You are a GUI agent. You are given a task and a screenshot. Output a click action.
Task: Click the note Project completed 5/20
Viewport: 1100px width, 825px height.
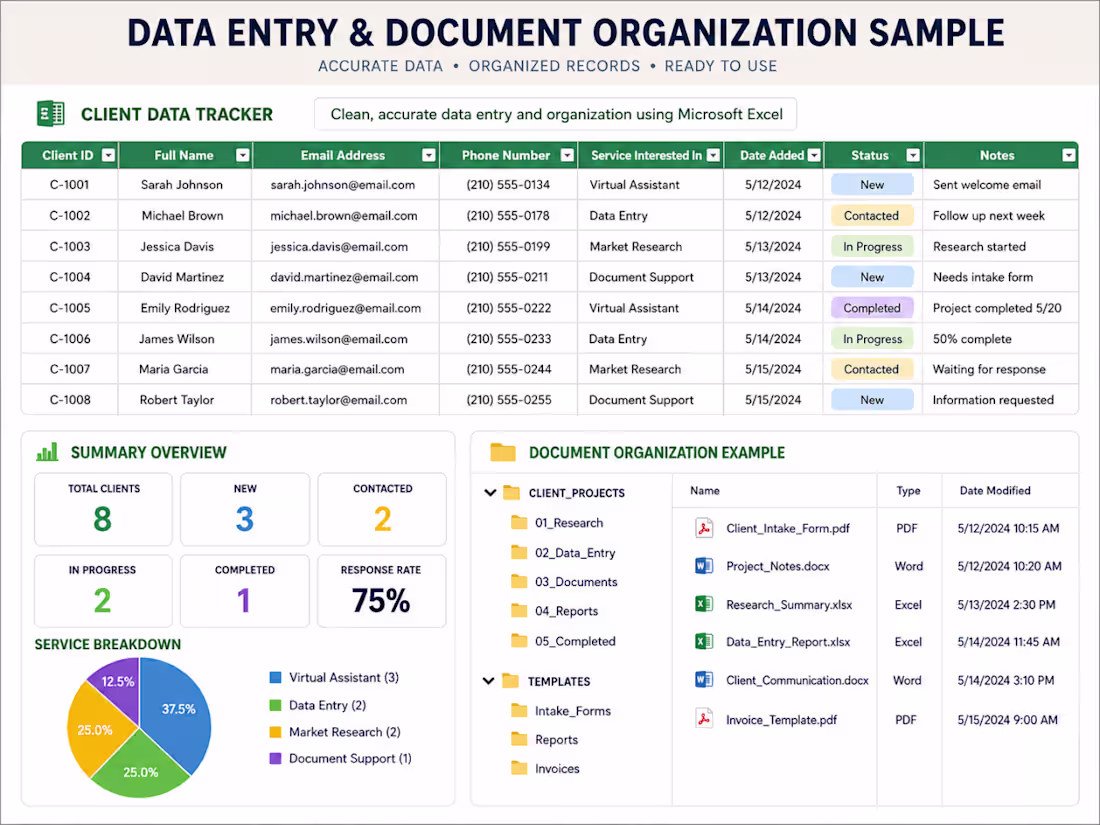[997, 308]
